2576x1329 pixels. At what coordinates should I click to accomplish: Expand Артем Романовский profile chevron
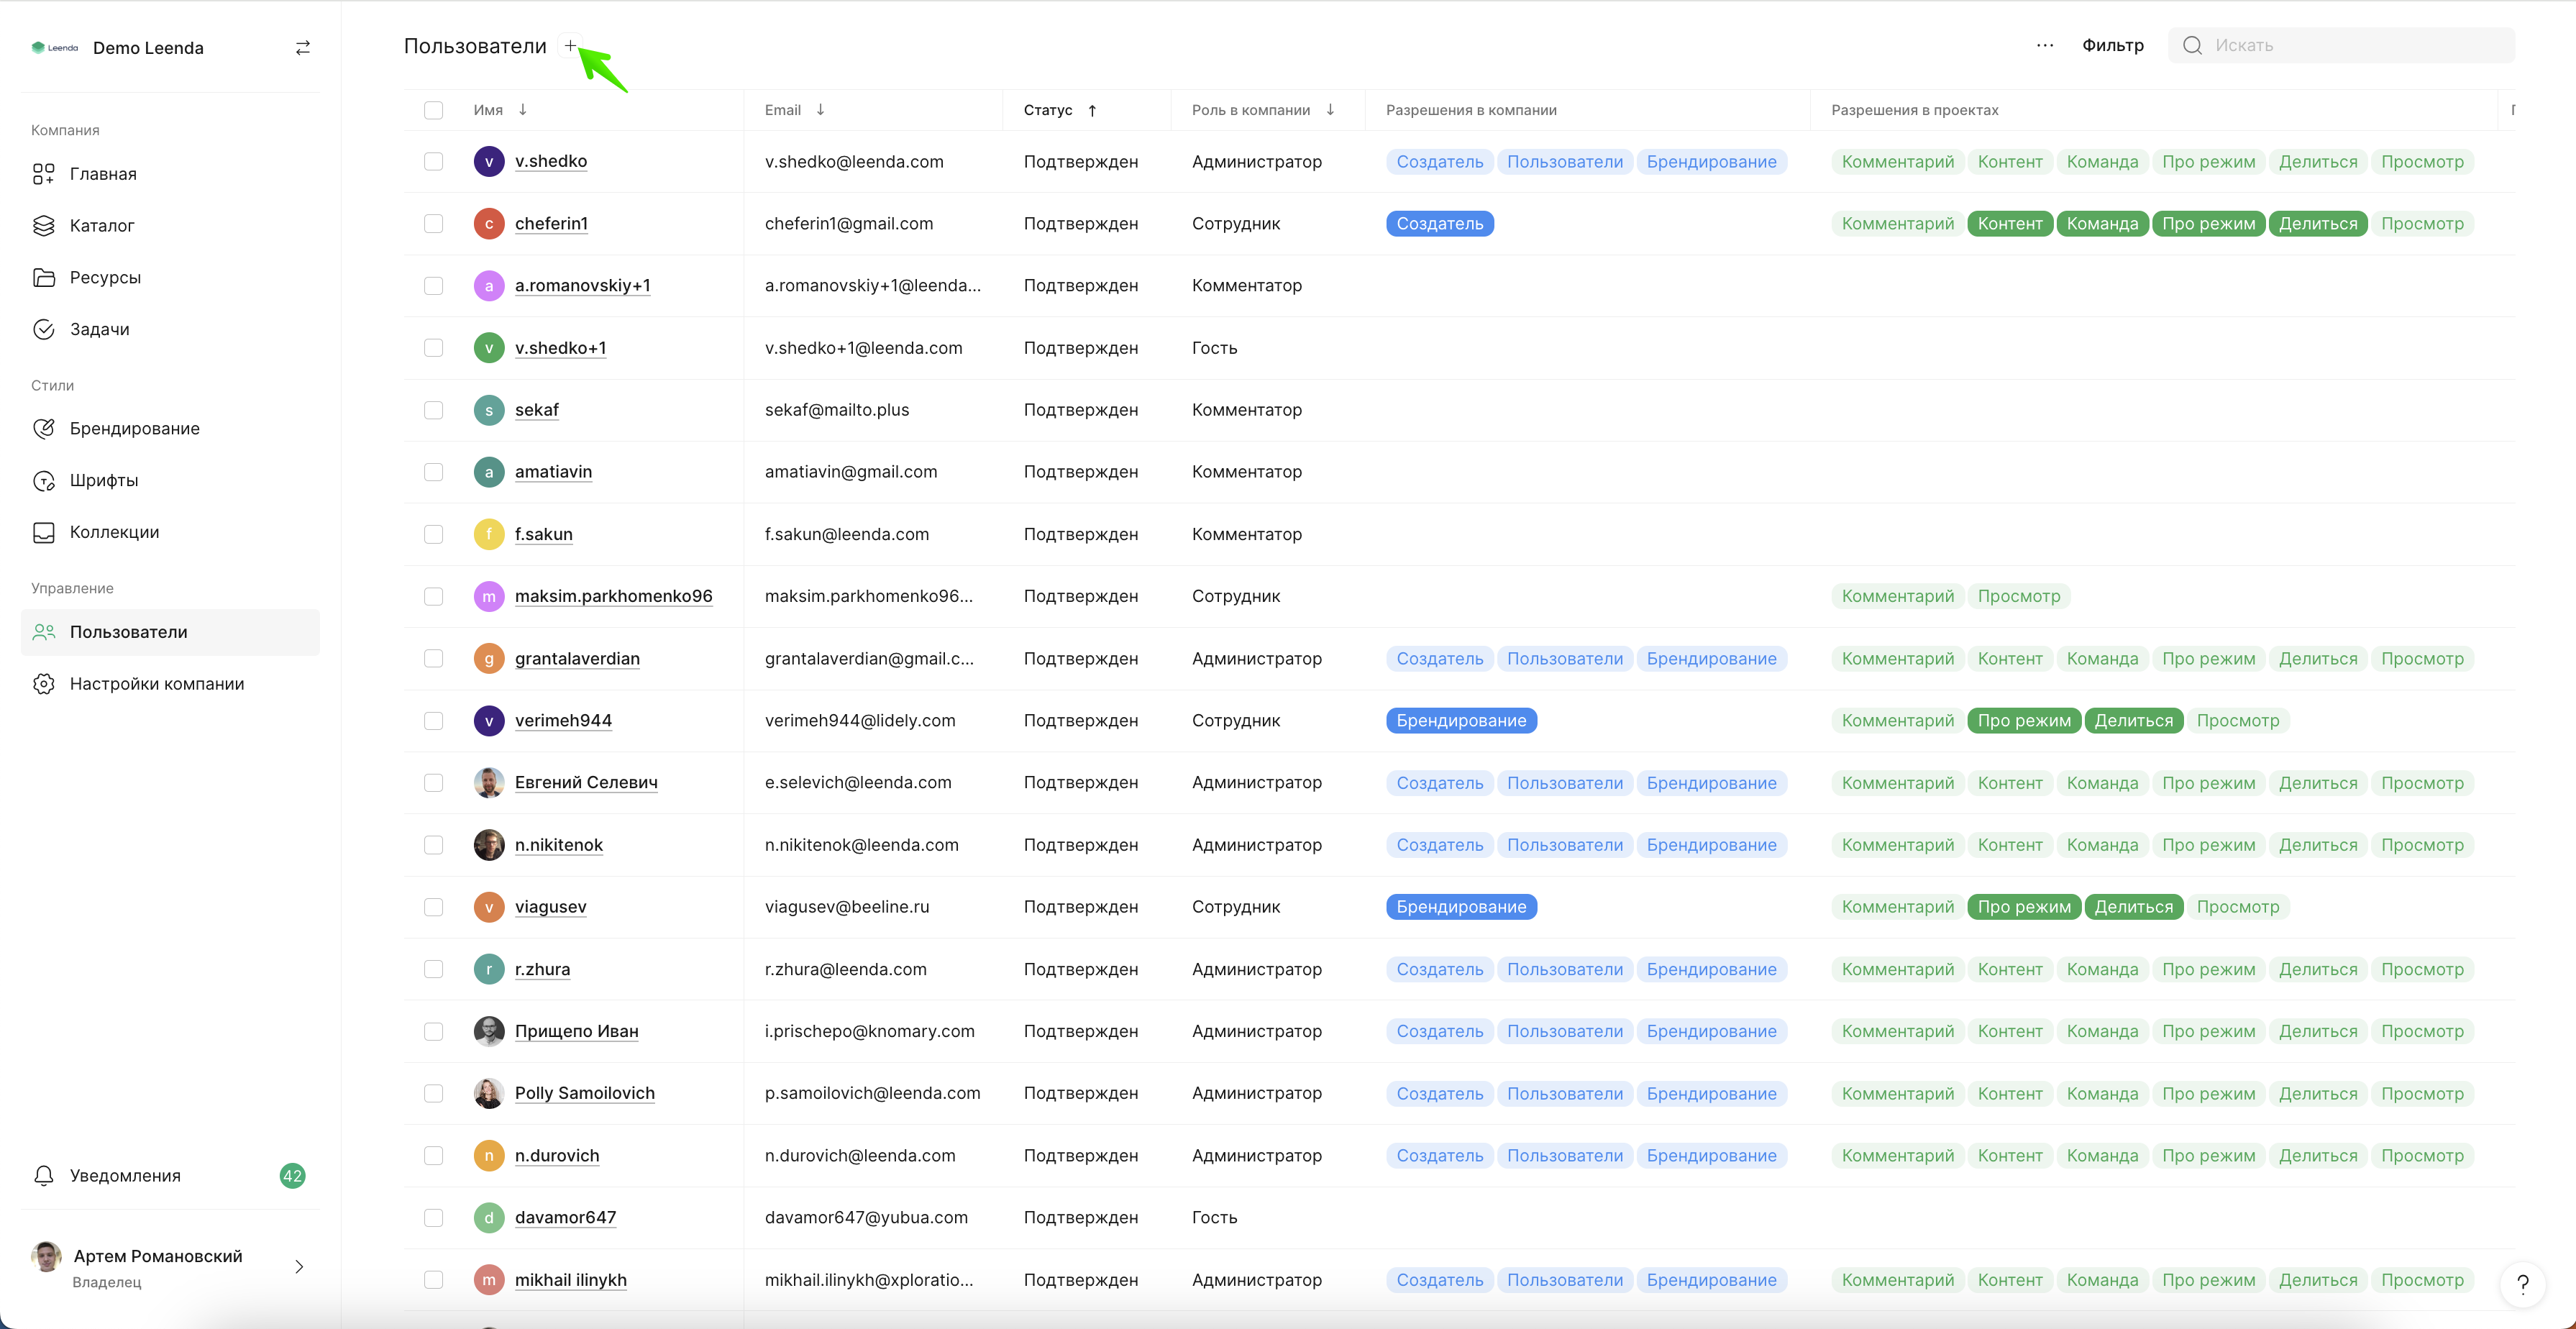click(299, 1267)
